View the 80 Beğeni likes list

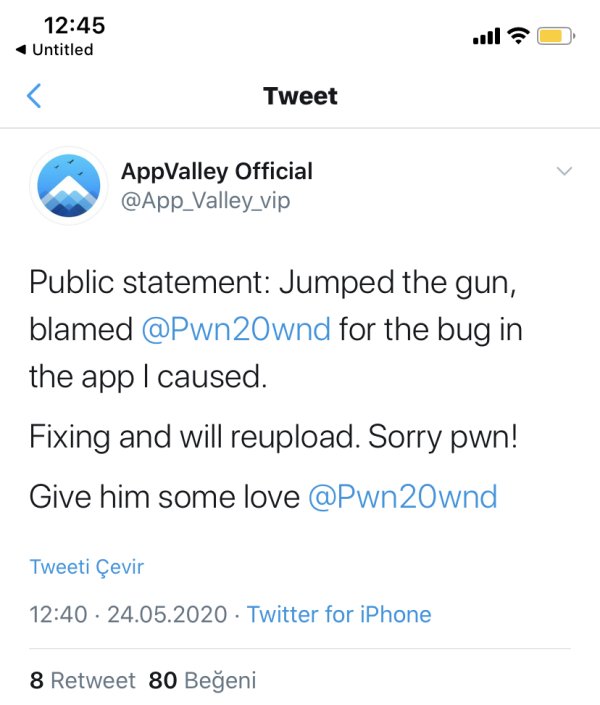202,681
